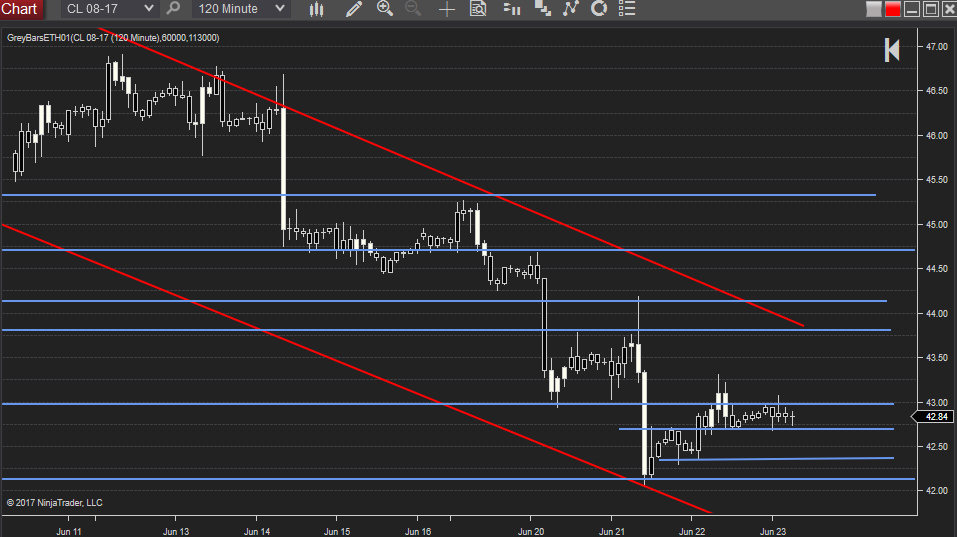Click the Jun 14 date label
Screen dimensions: 957x537
[x=257, y=532]
